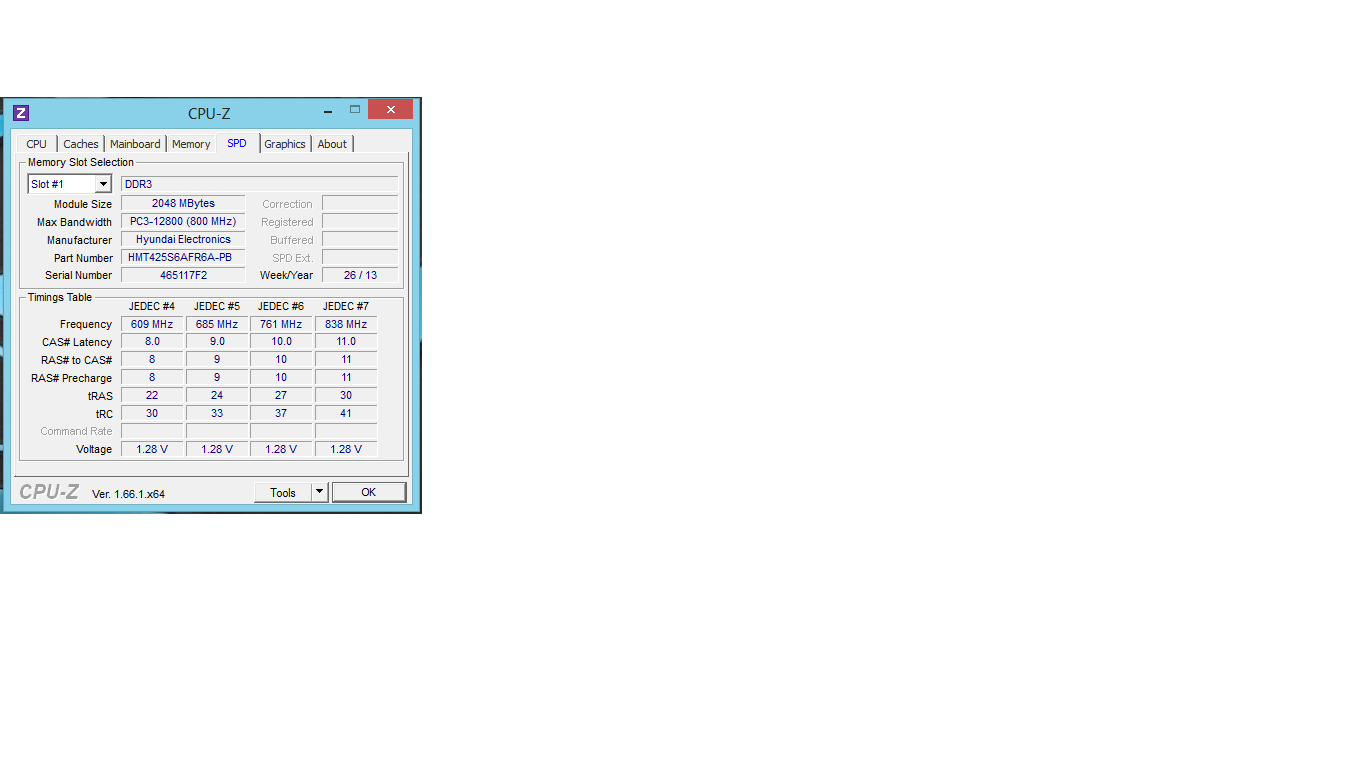This screenshot has height=768, width=1366.
Task: Click tRC value 41
Action: [x=346, y=413]
